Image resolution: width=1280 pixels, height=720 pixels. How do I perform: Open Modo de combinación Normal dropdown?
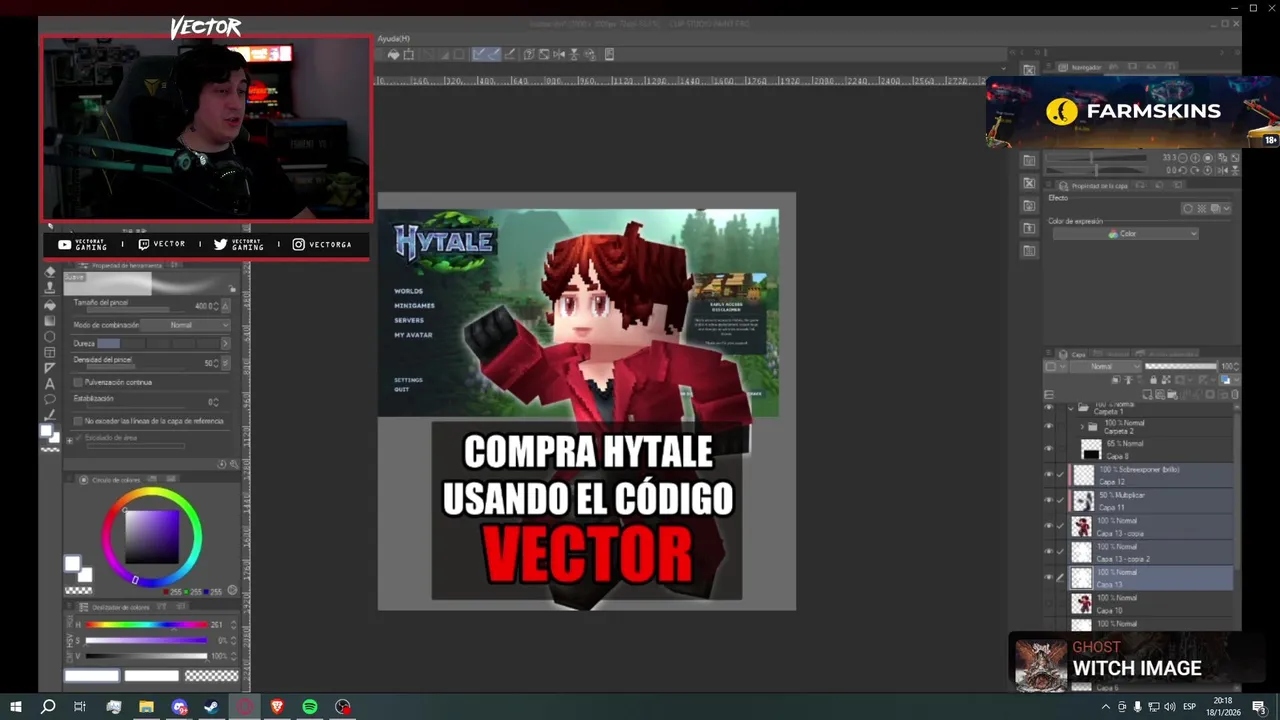click(185, 325)
